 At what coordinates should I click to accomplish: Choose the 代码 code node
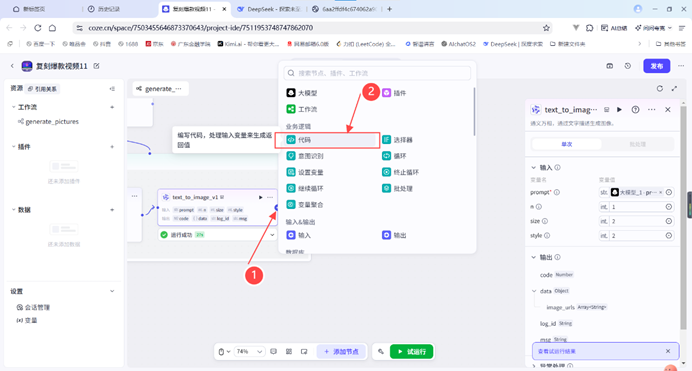pyautogui.click(x=327, y=140)
